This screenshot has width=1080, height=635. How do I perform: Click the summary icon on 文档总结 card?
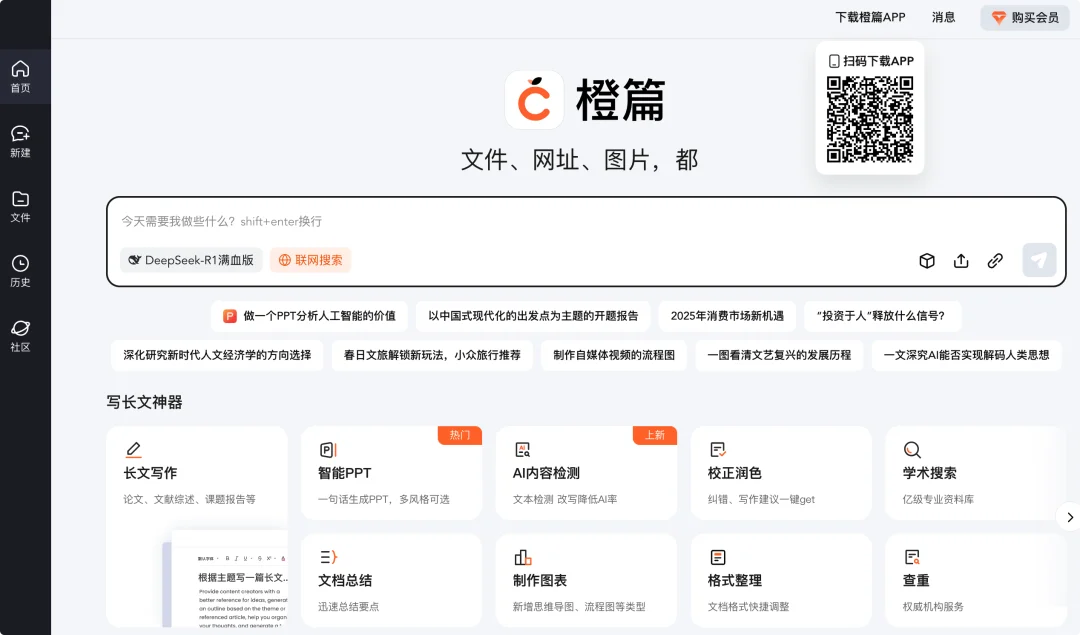[x=329, y=557]
